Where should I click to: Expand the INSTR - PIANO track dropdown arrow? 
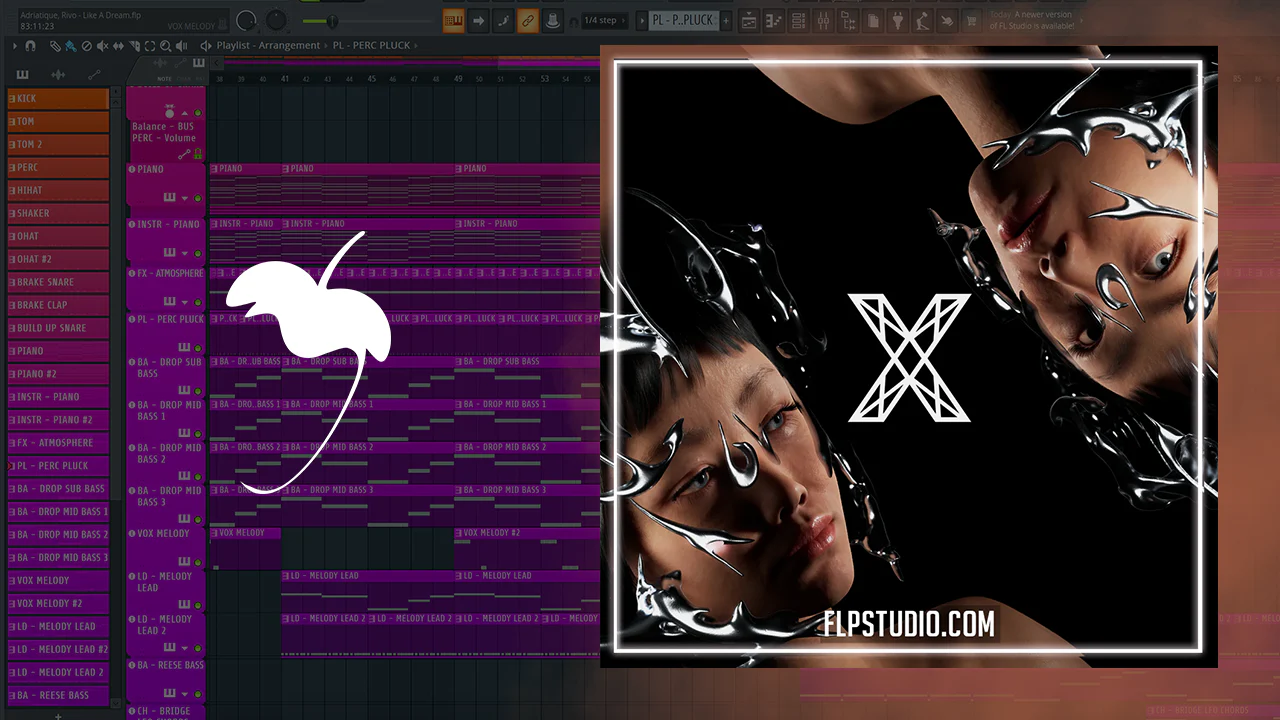[185, 255]
